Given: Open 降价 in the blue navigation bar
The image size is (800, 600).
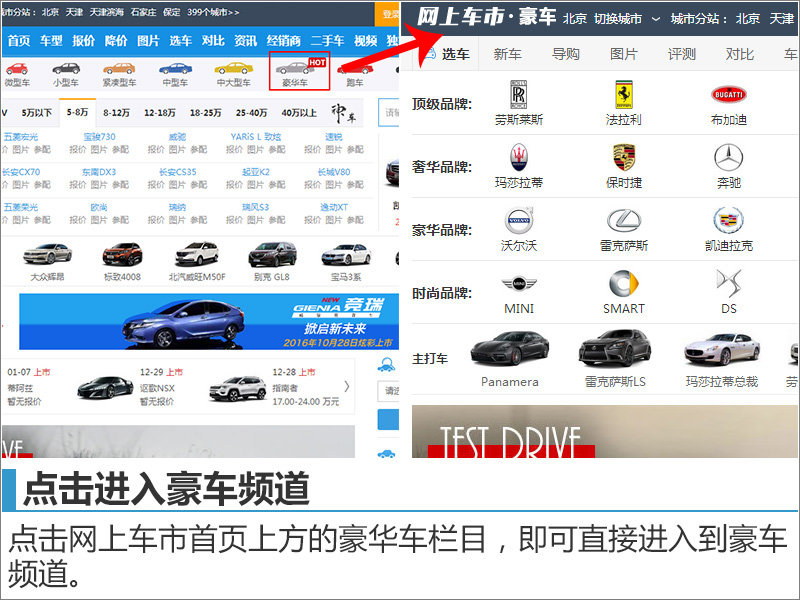Looking at the screenshot, I should click(116, 40).
